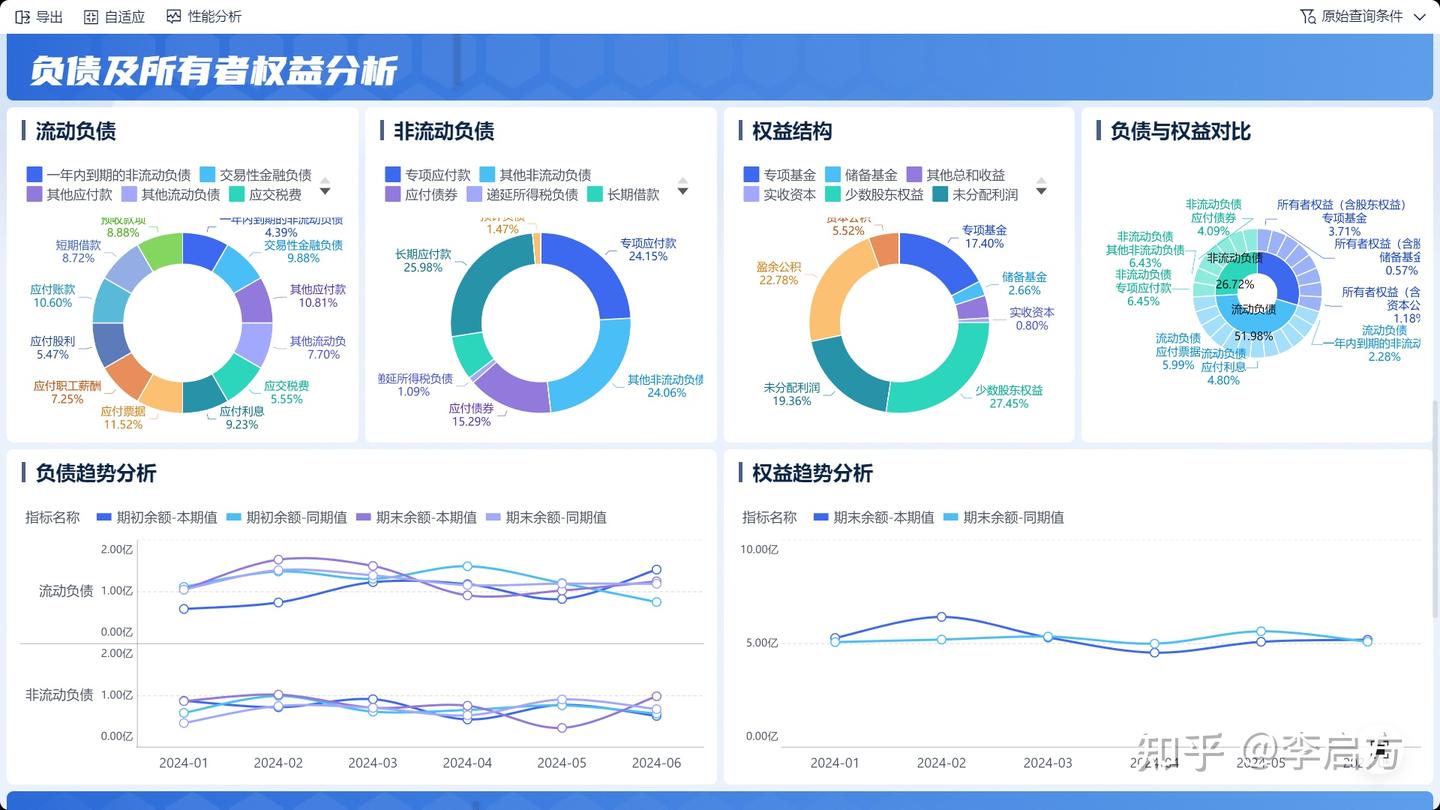Click the 自适应 text label
Image resolution: width=1440 pixels, height=810 pixels.
[x=122, y=16]
